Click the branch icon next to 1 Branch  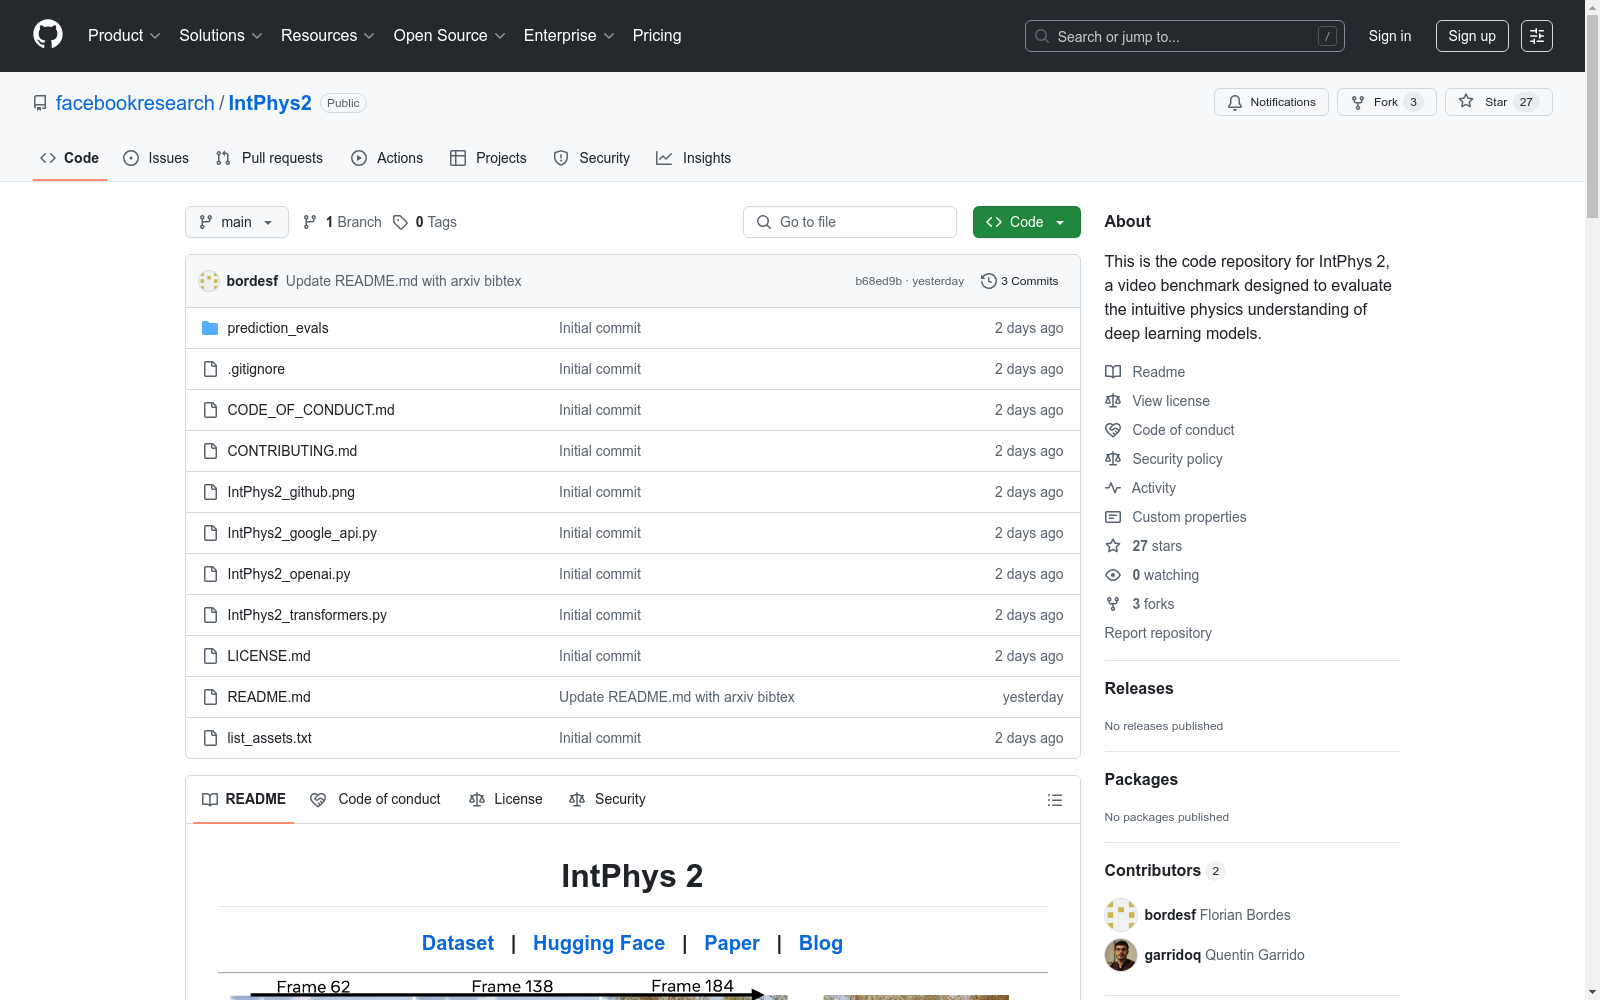pos(310,222)
